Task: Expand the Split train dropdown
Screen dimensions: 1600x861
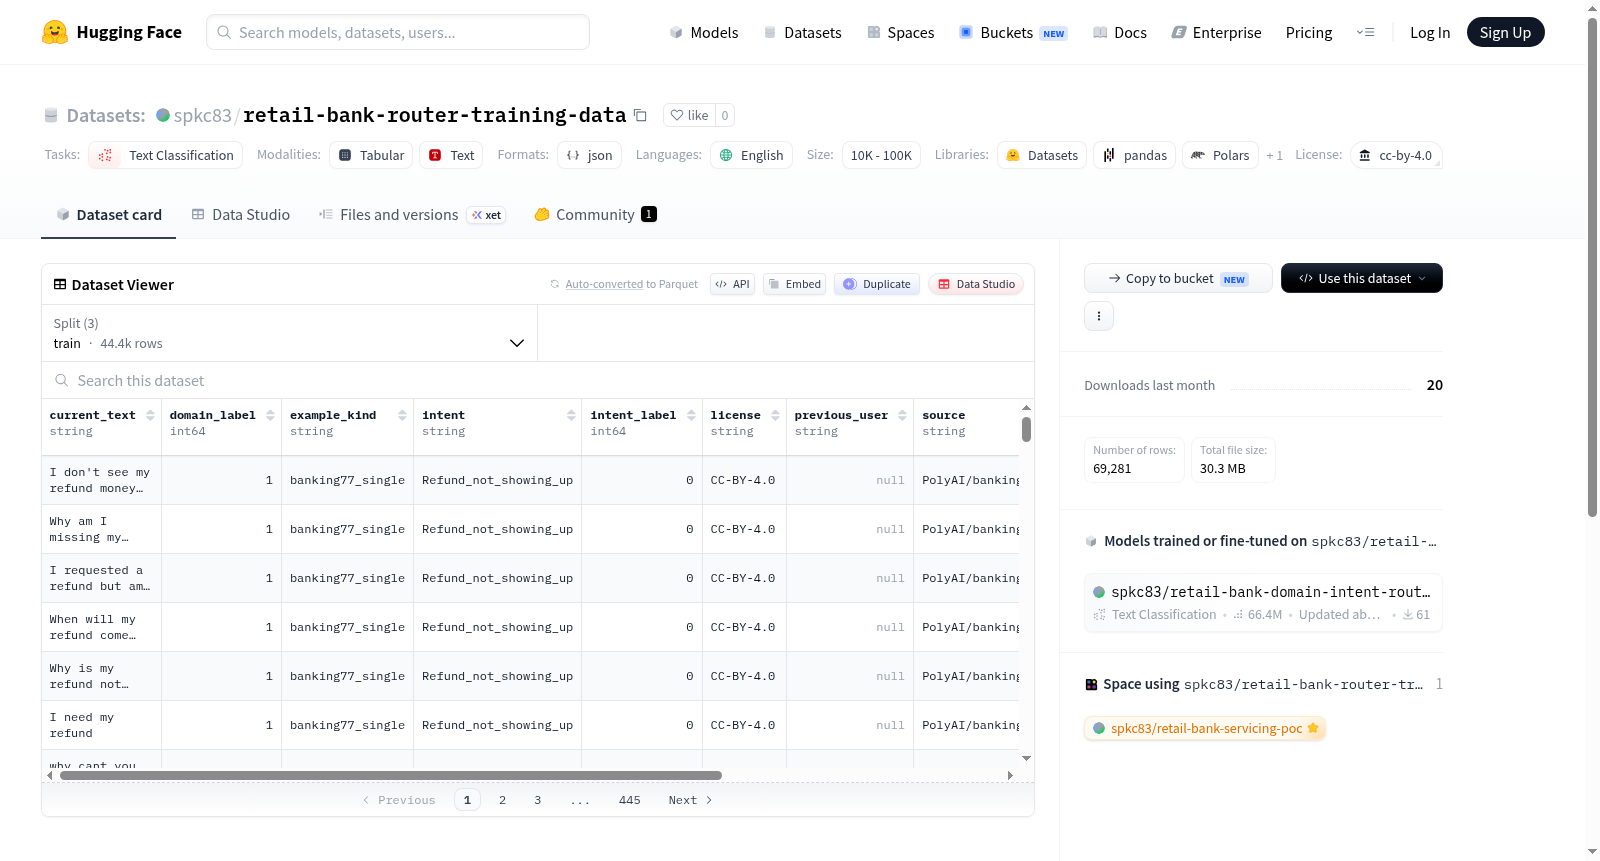Action: [289, 333]
